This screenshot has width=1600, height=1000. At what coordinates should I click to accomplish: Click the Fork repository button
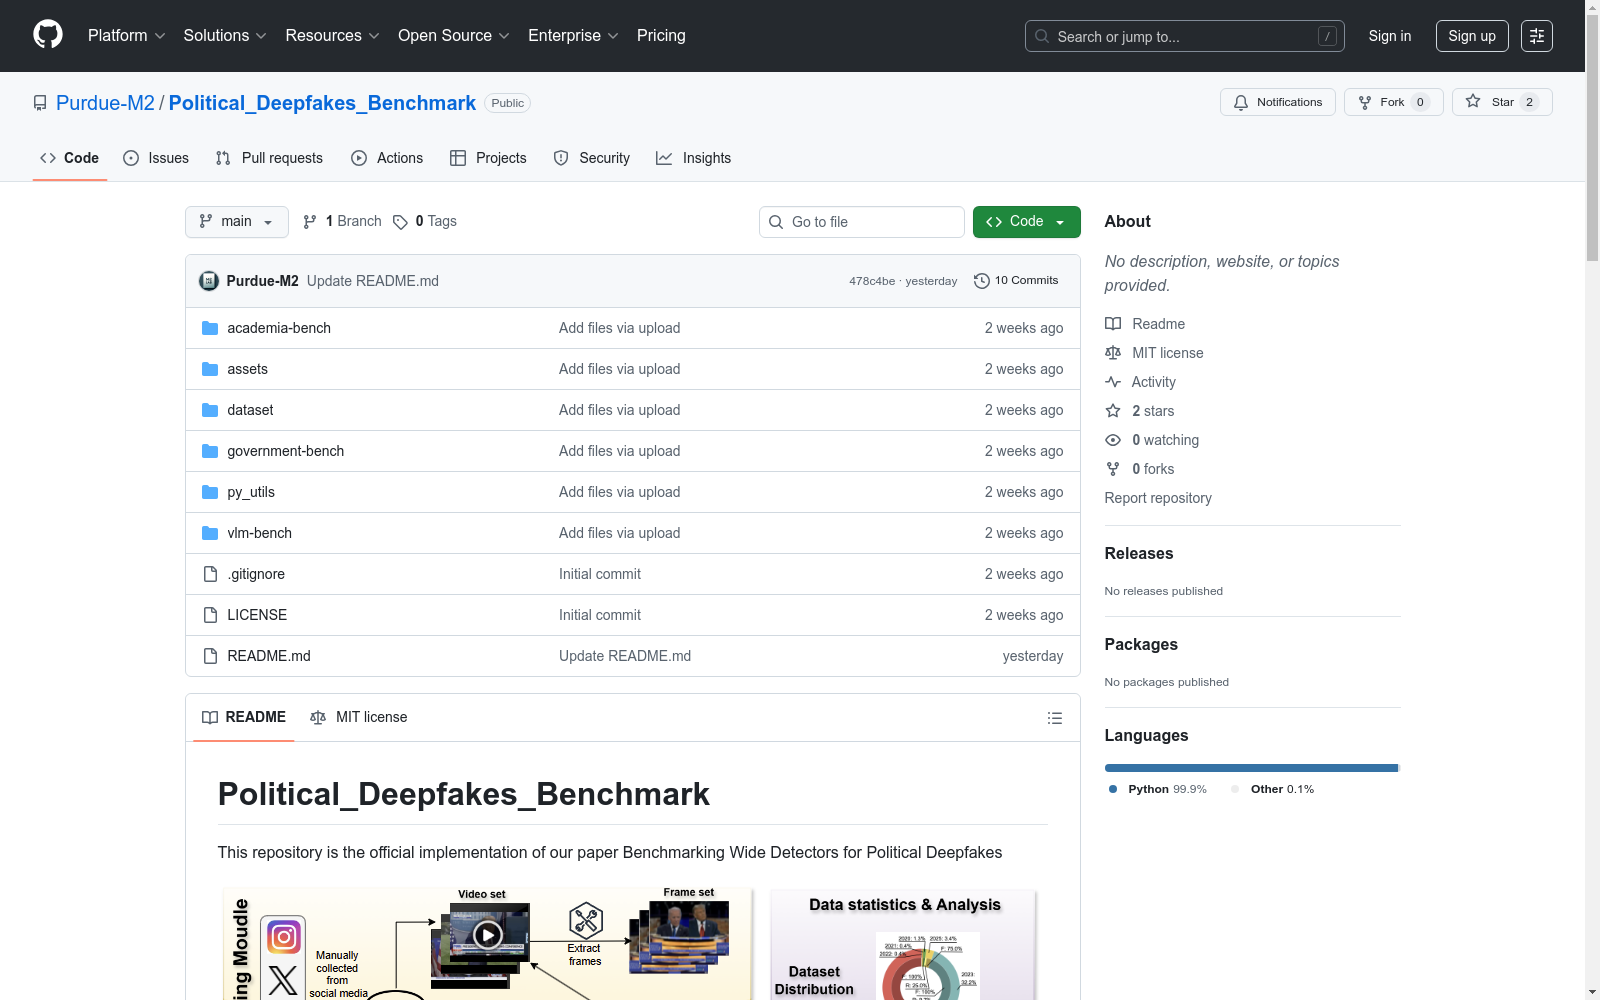(1393, 102)
